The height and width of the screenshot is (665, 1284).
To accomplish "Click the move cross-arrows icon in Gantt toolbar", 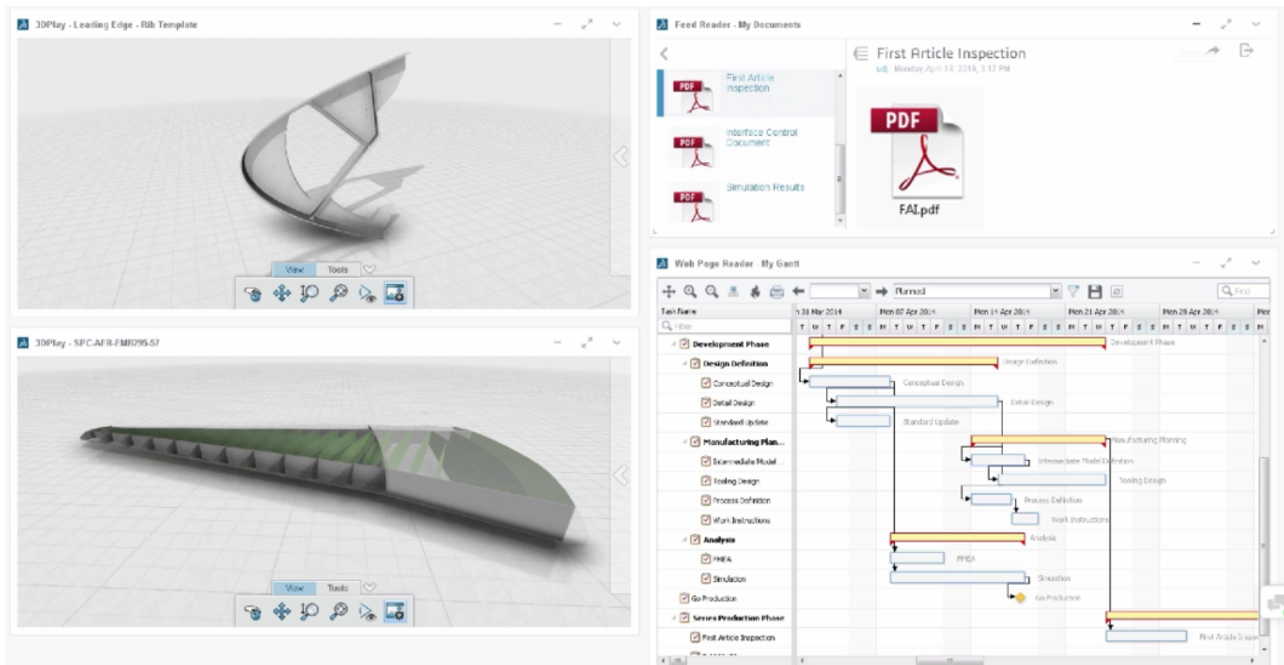I will (669, 291).
